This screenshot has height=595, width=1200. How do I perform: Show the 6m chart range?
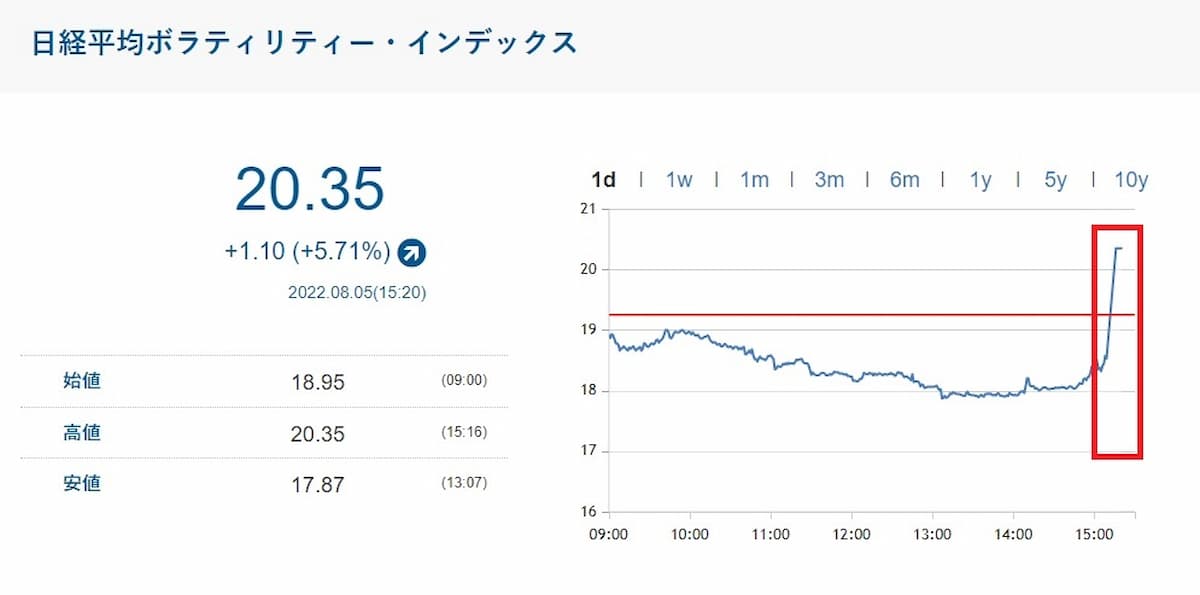(x=904, y=180)
